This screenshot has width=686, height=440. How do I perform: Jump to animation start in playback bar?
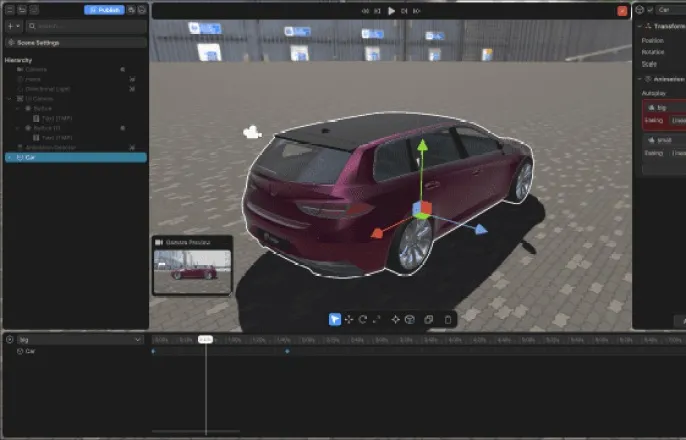(x=365, y=11)
